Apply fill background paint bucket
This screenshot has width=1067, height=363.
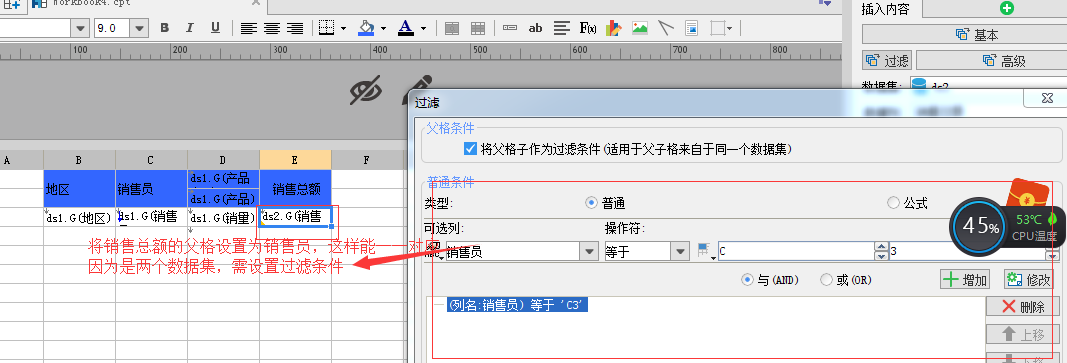coord(367,28)
